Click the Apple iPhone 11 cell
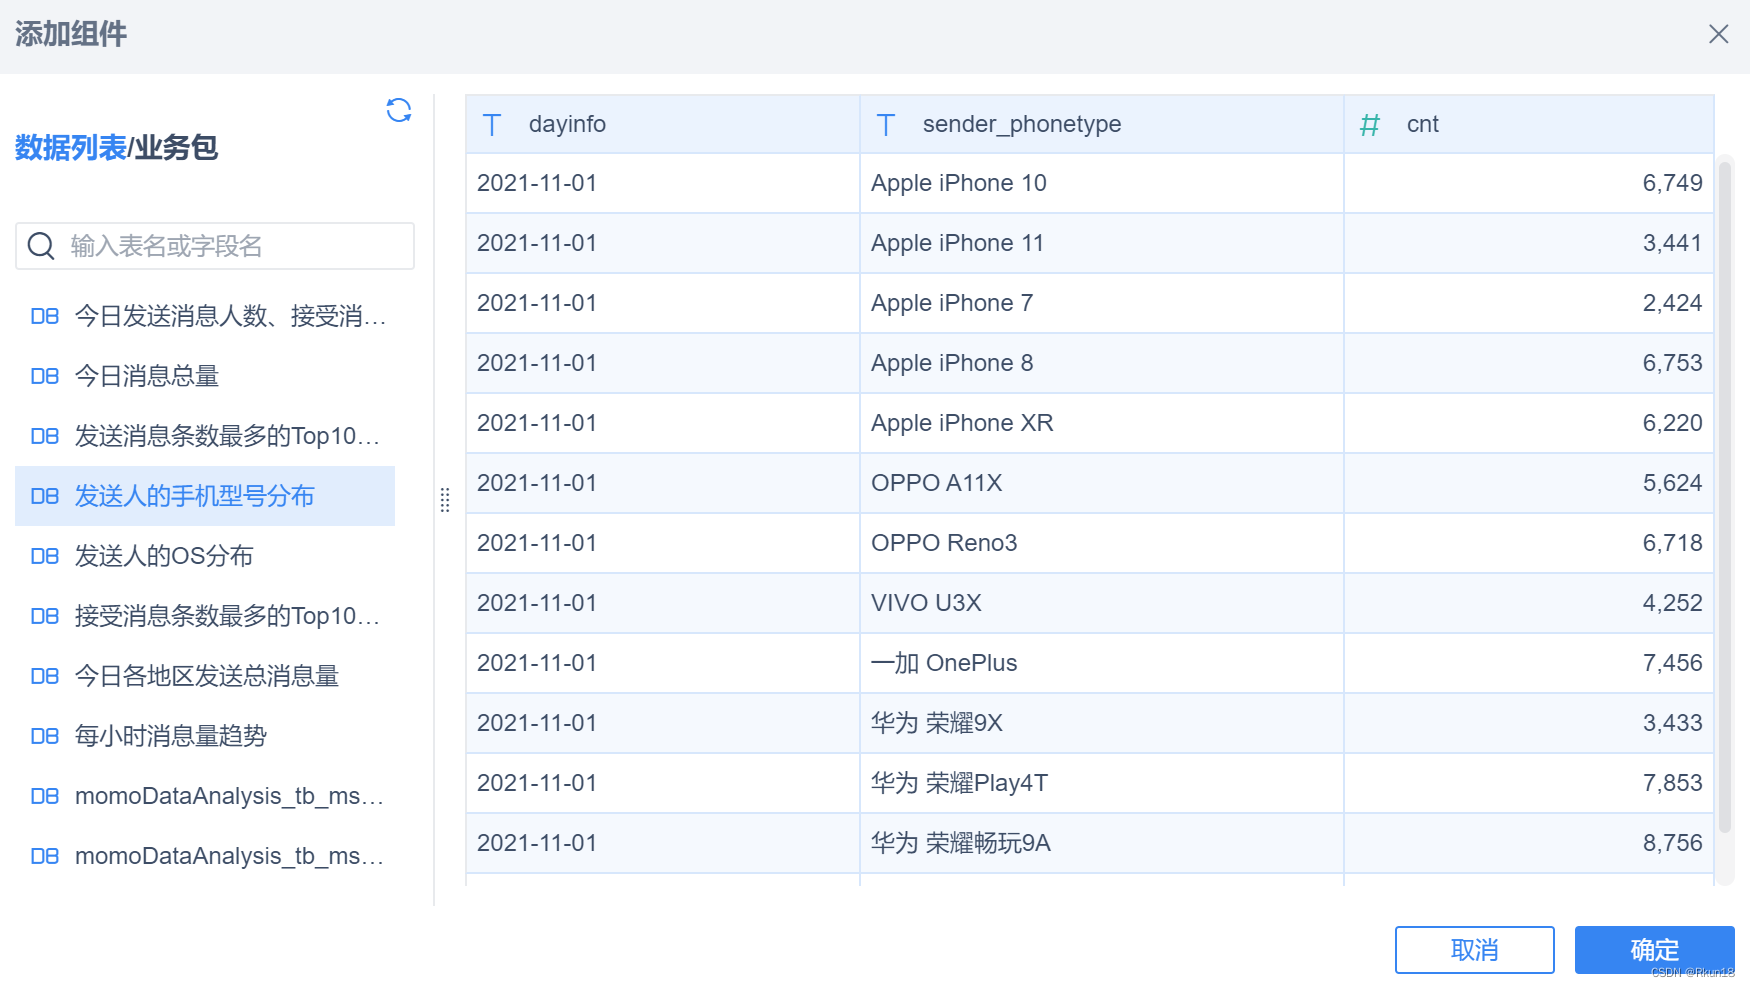 [x=1102, y=243]
